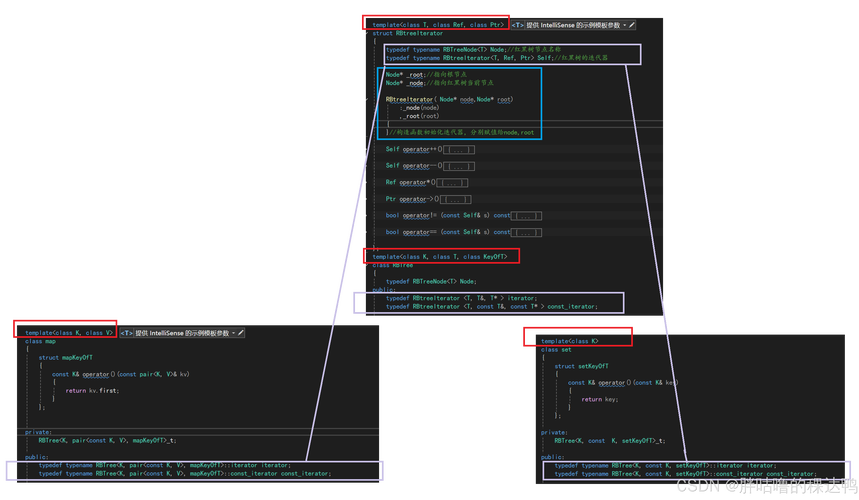Click the RBTree const_iterator typedef line

[x=491, y=307]
